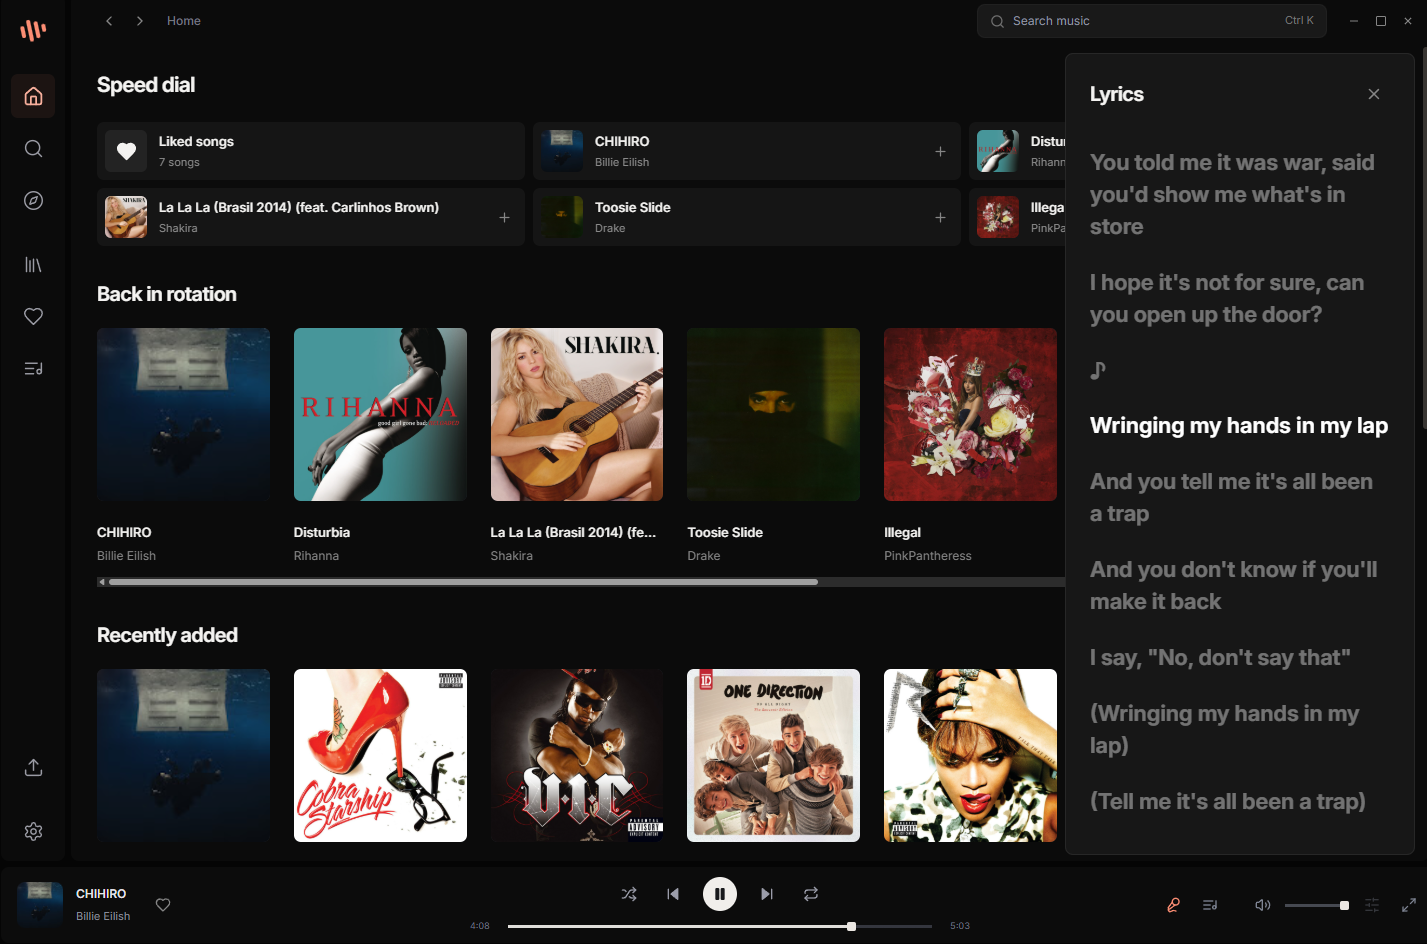
Task: Open the Explore compass in the sidebar
Action: pos(33,201)
